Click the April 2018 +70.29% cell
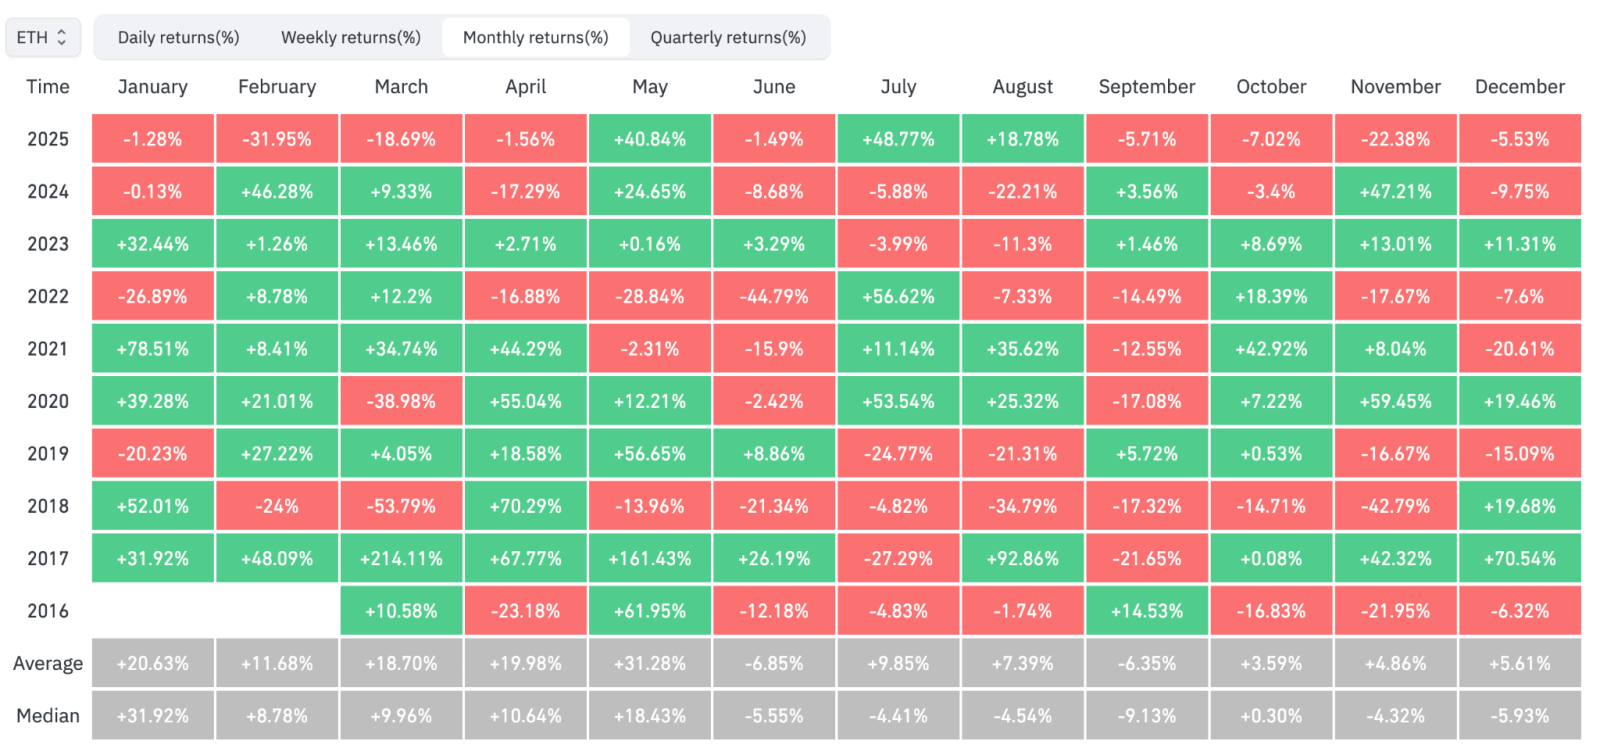The image size is (1600, 752). point(525,507)
